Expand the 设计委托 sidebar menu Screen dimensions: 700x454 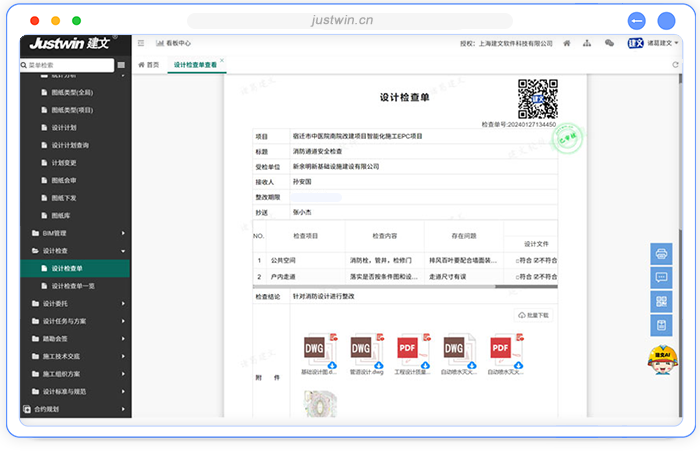click(75, 303)
